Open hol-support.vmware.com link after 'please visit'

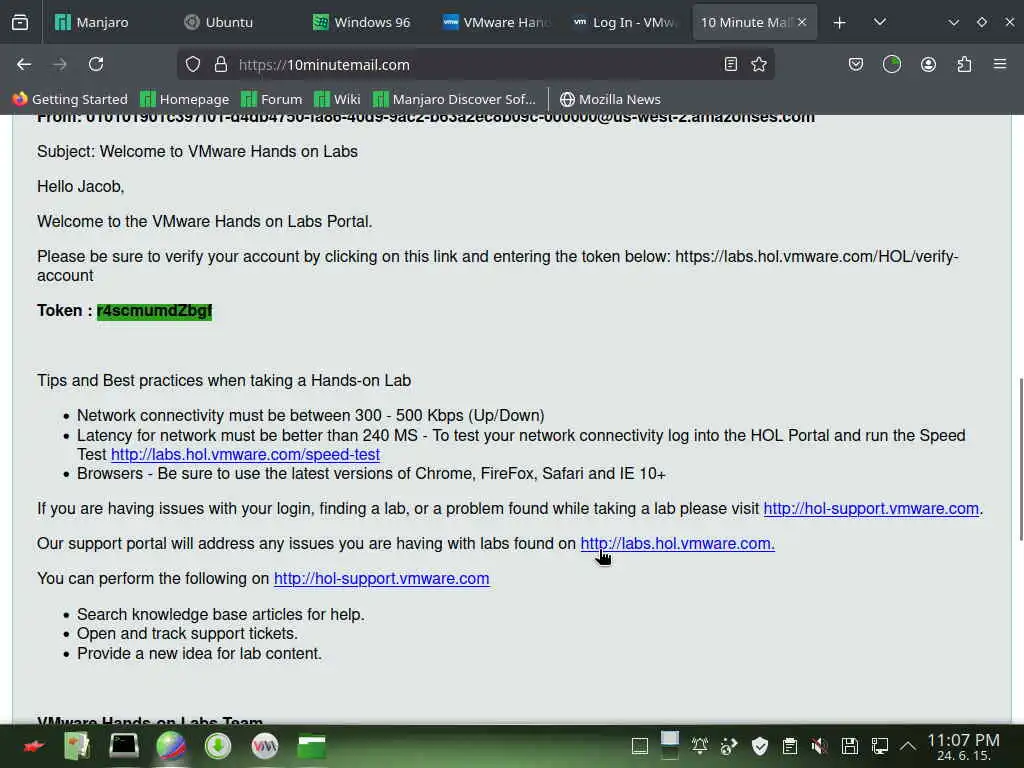pos(871,509)
